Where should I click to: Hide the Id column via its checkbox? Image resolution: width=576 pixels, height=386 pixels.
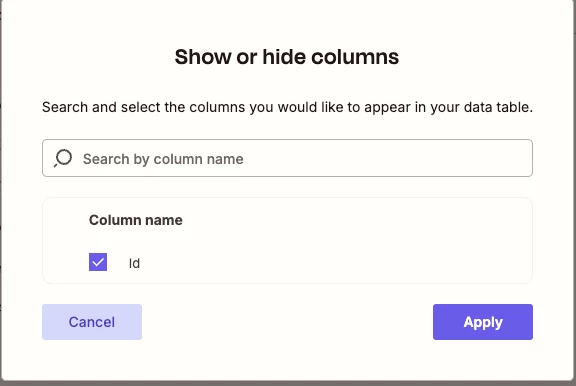pos(98,262)
